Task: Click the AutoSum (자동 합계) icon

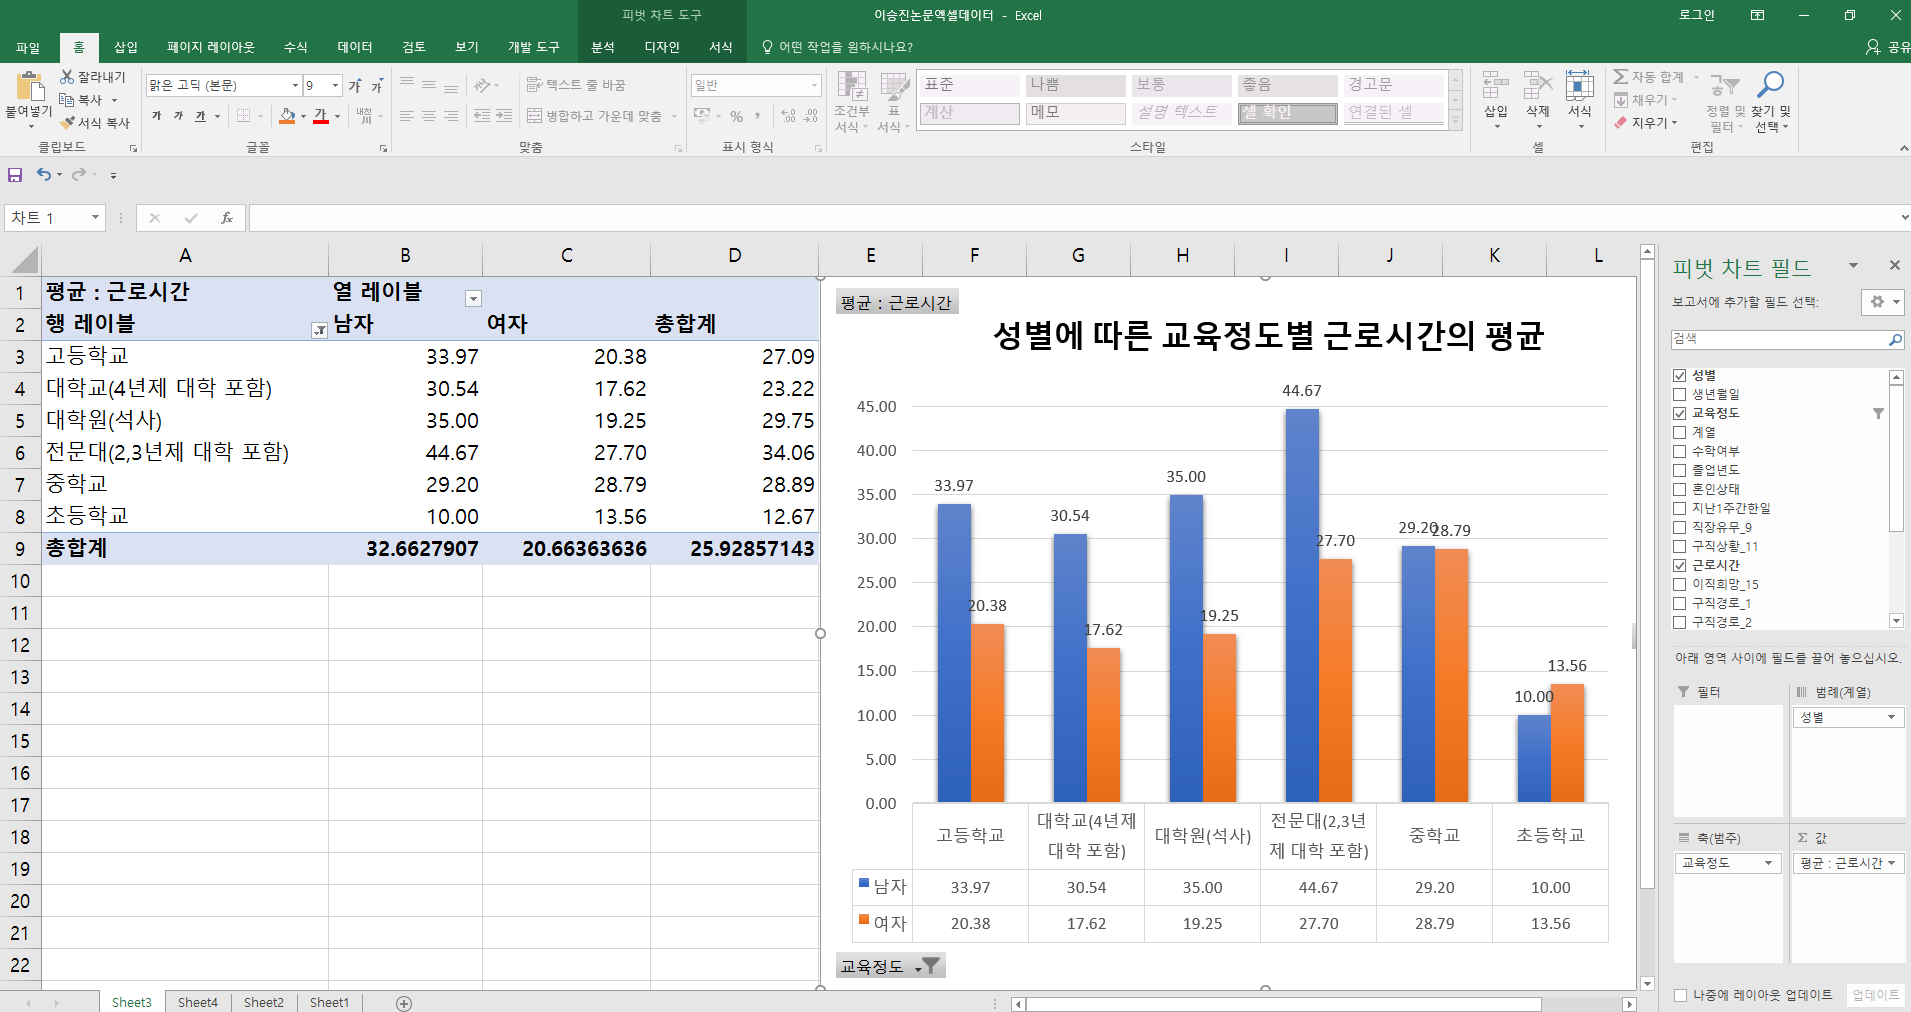Action: tap(1621, 77)
